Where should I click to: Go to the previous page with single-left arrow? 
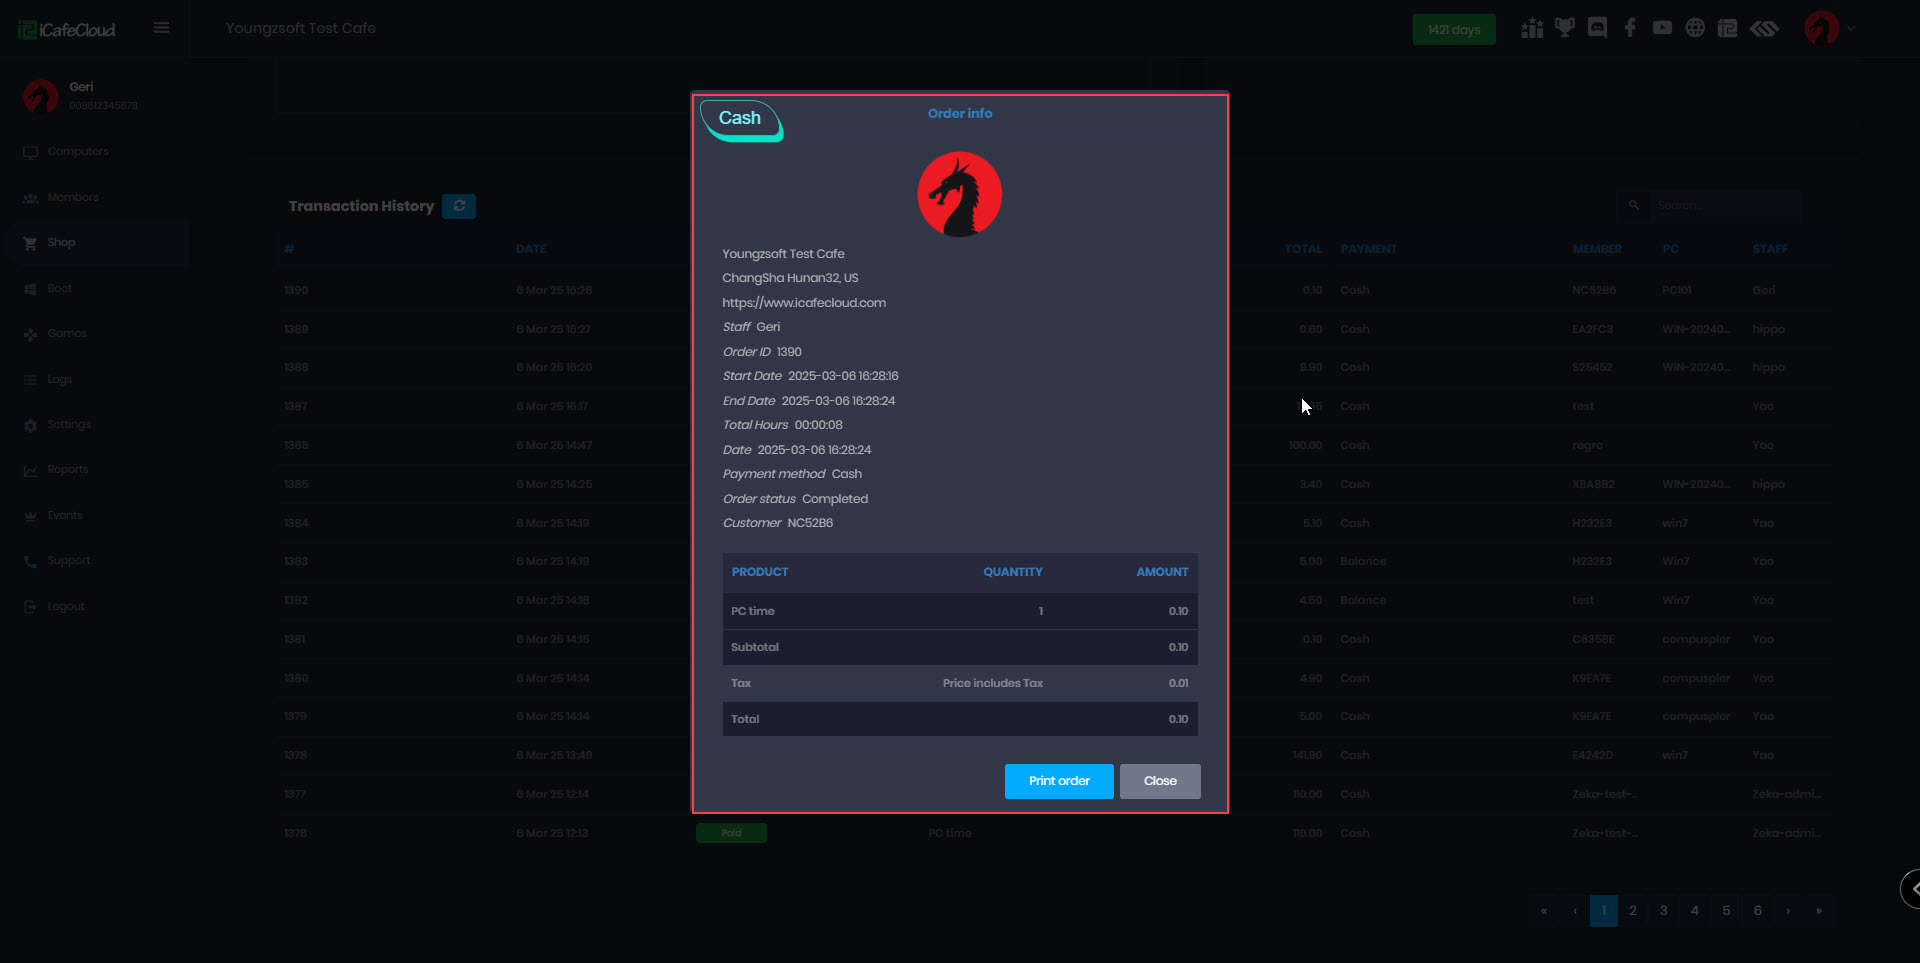[x=1575, y=911]
